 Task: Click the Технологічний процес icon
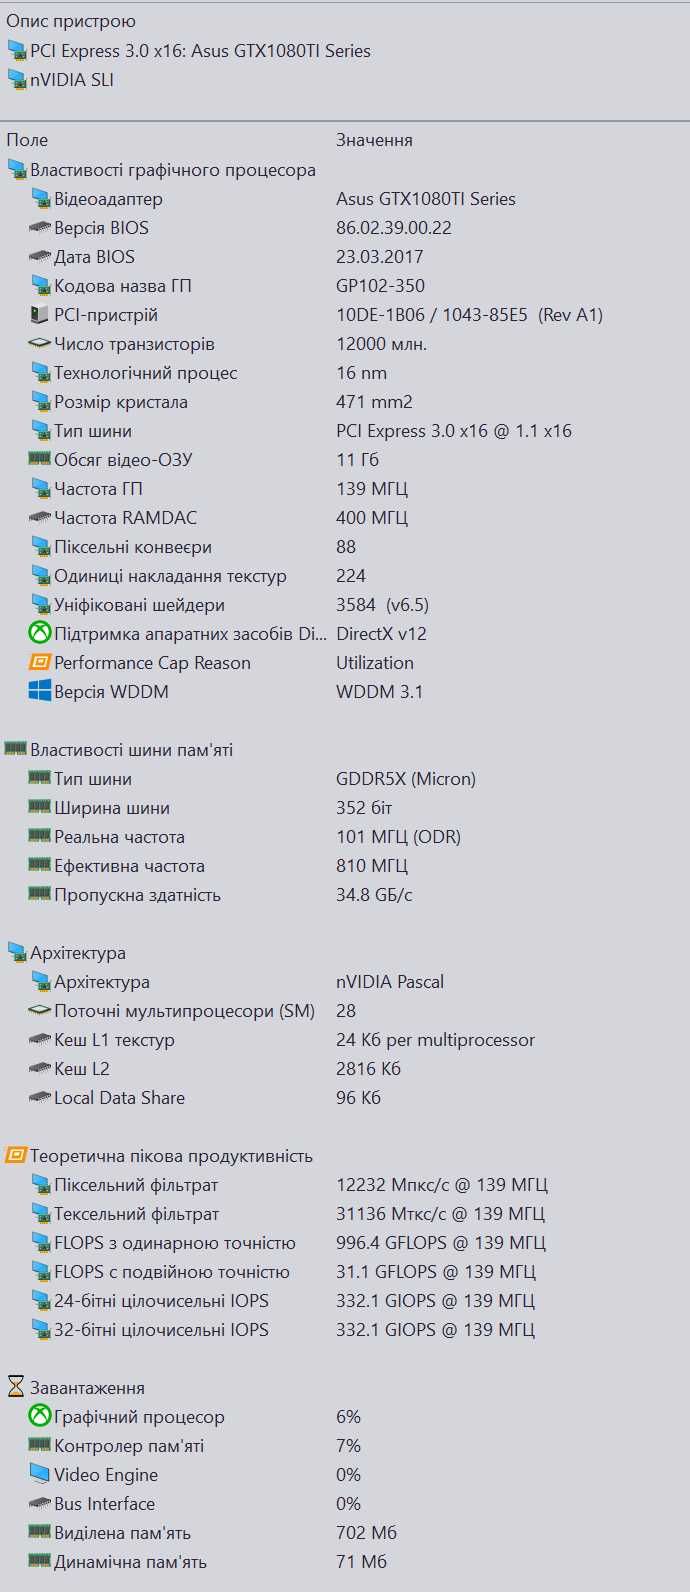pyautogui.click(x=40, y=373)
